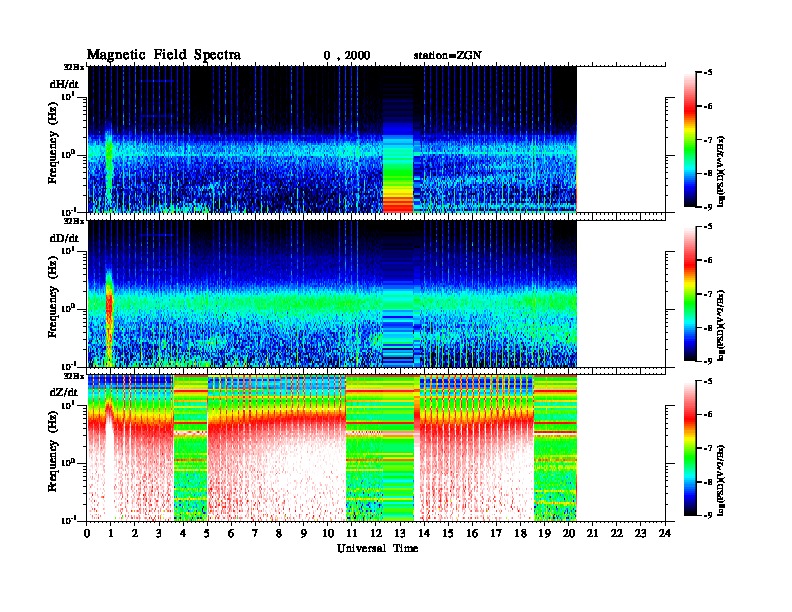Click the dD/dt 'Frequency (Hz)' axis label
Screen dimensions: 792x612
53,297
